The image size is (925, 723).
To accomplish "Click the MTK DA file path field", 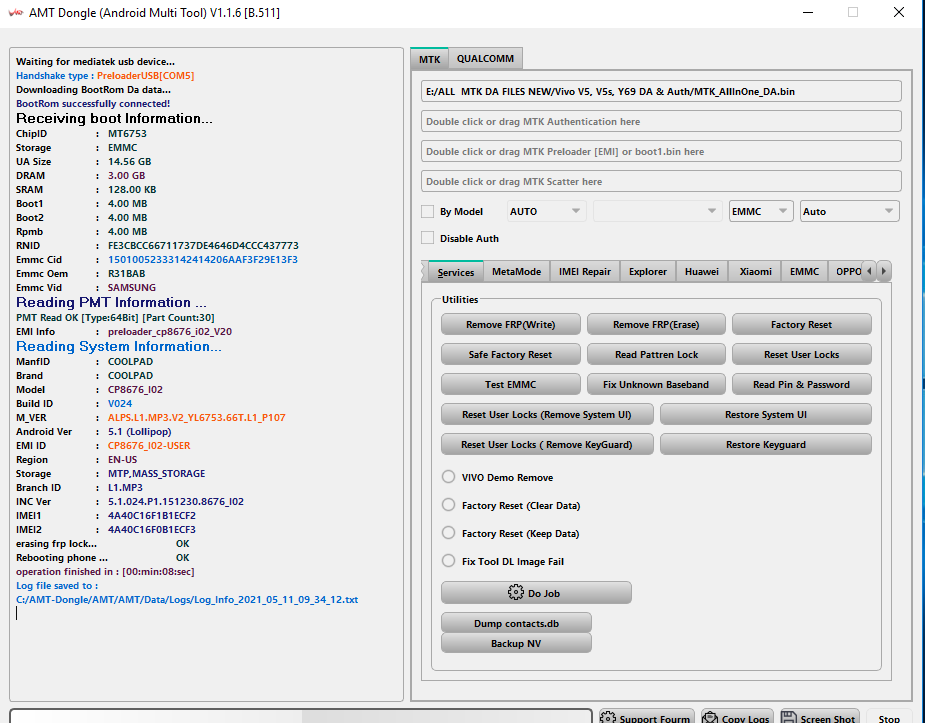I will [661, 91].
